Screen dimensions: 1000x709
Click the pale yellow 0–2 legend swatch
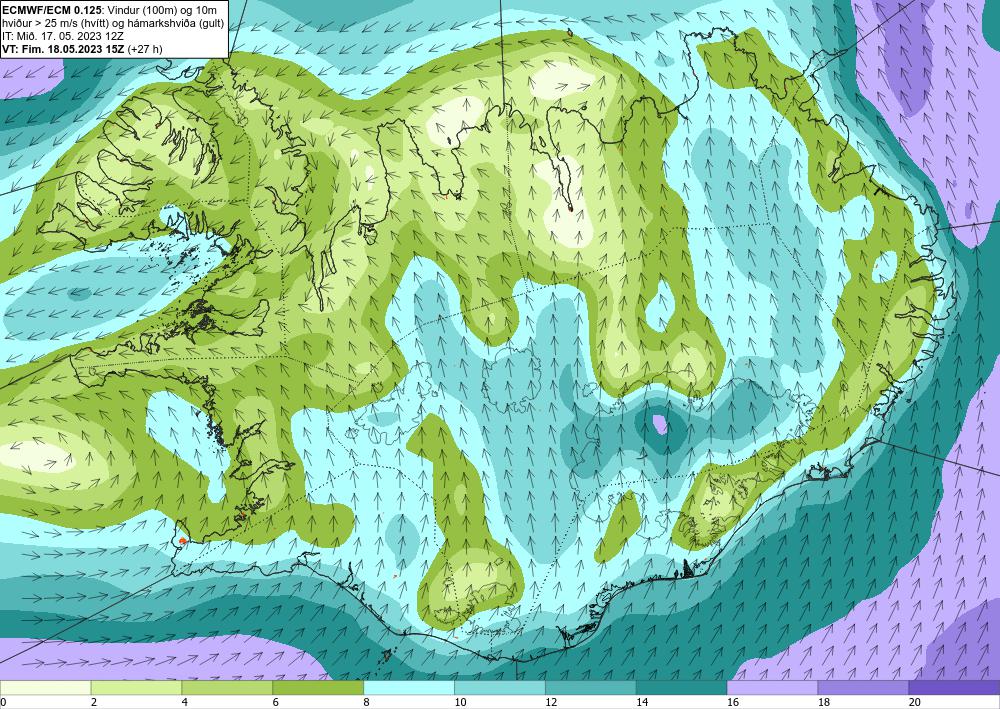coord(45,688)
